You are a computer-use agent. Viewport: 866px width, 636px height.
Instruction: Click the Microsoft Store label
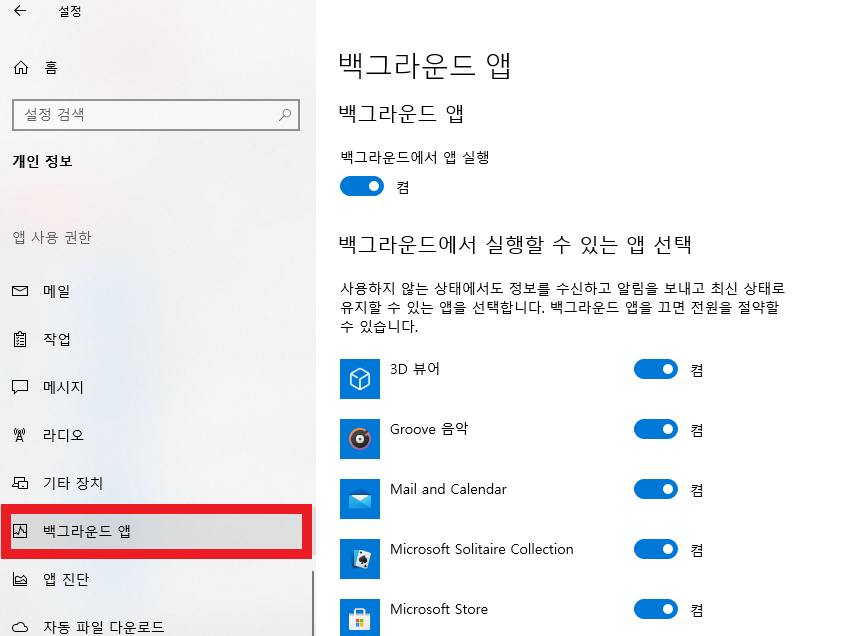[x=439, y=609]
